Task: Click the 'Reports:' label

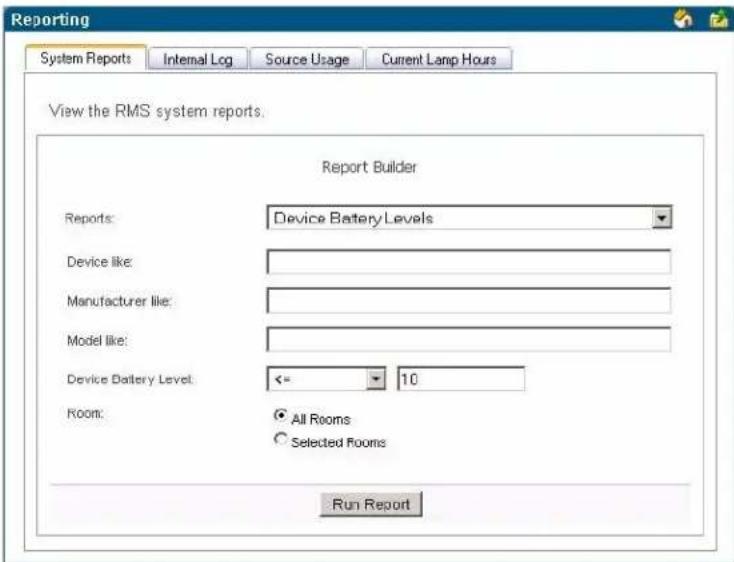Action: [89, 218]
